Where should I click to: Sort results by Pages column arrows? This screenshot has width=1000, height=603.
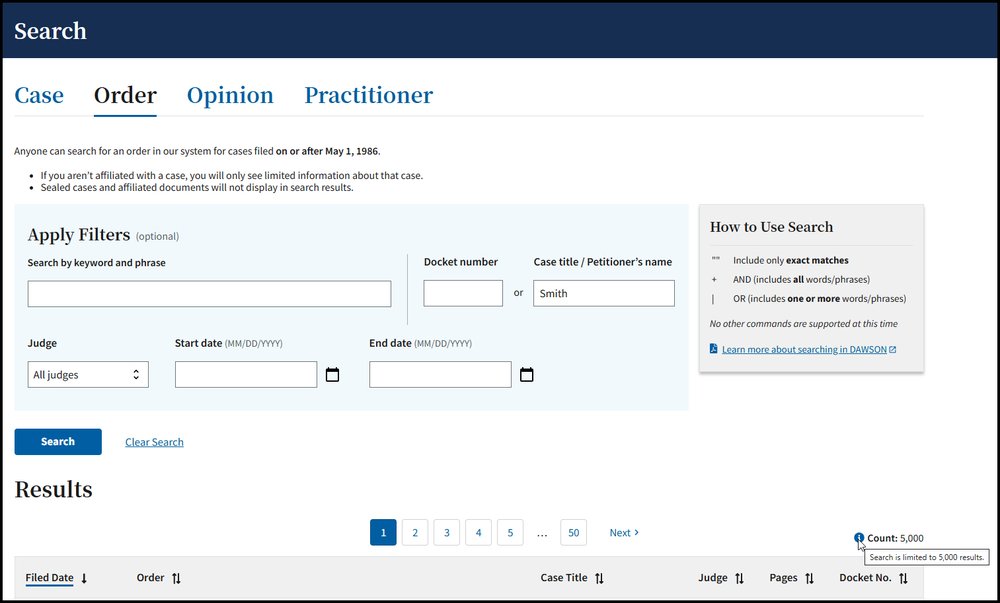coord(809,578)
